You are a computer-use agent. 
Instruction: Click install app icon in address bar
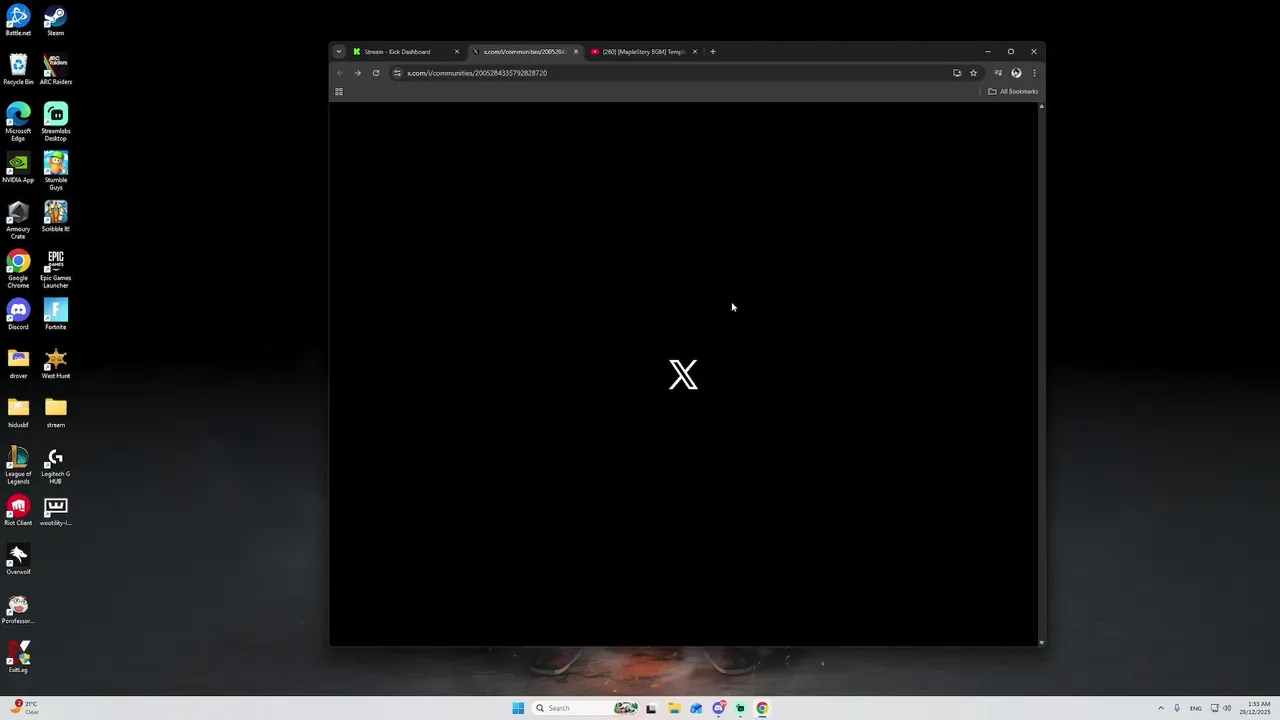[957, 73]
